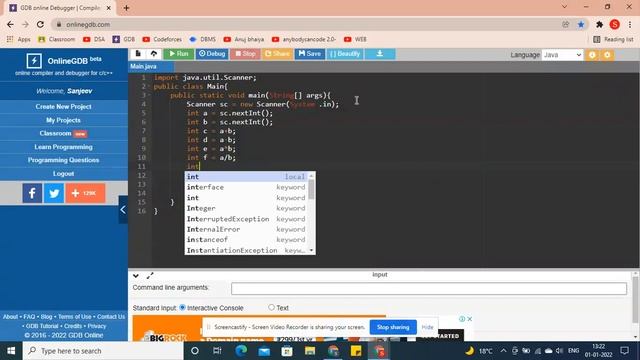The width and height of the screenshot is (640, 360).
Task: Click the Terms of Use footer link
Action: pos(75,317)
